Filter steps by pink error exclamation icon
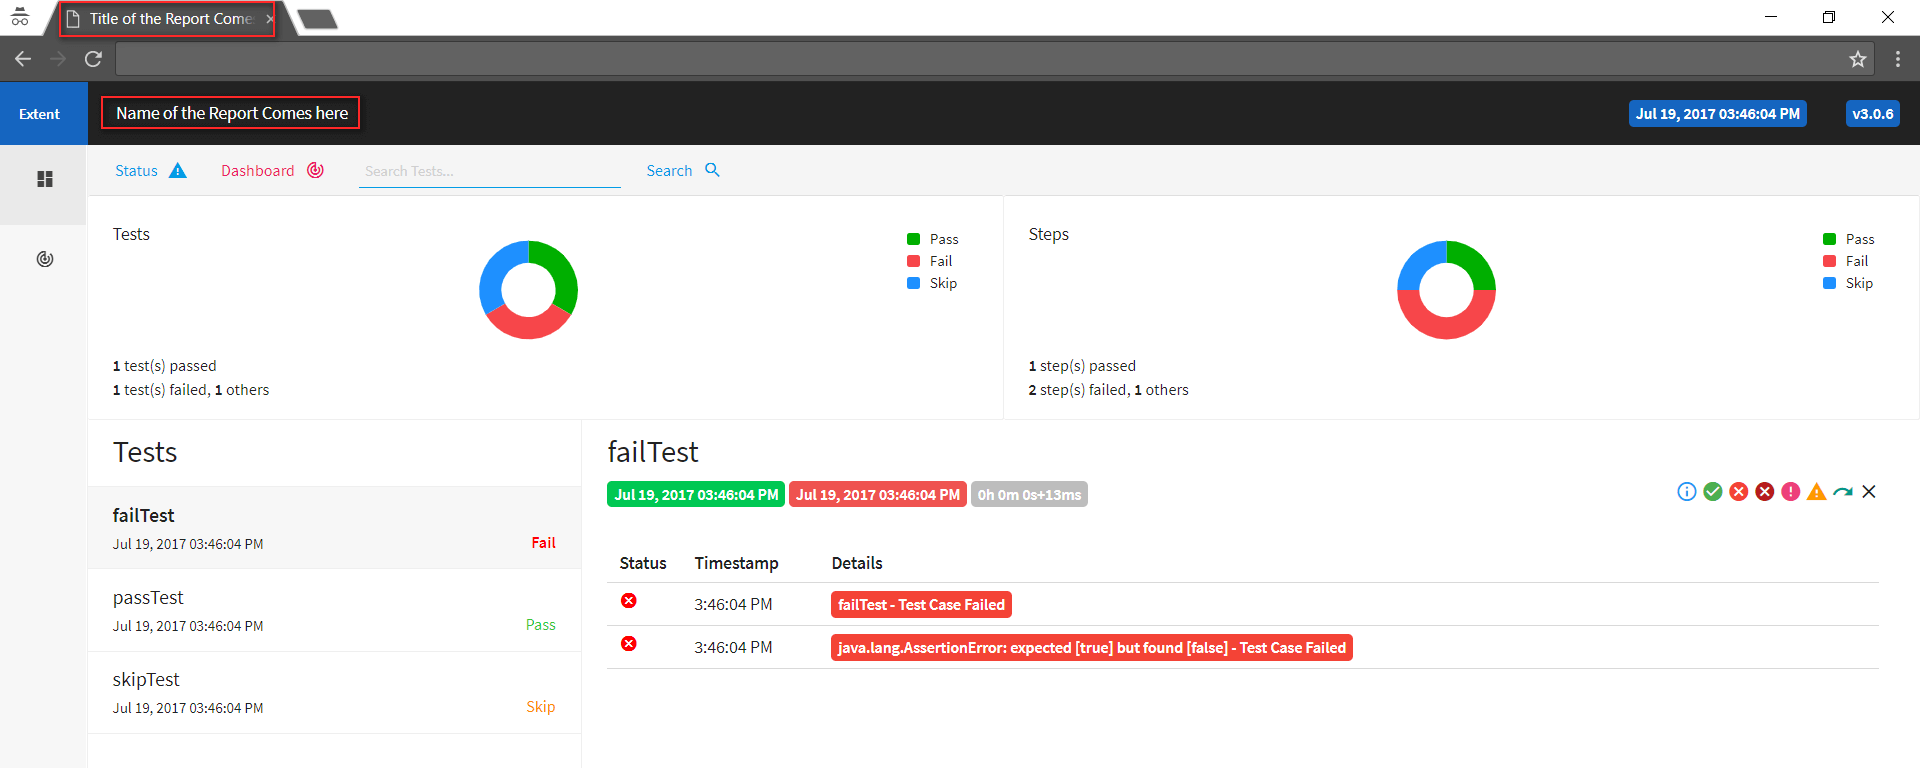Image resolution: width=1920 pixels, height=768 pixels. point(1791,491)
